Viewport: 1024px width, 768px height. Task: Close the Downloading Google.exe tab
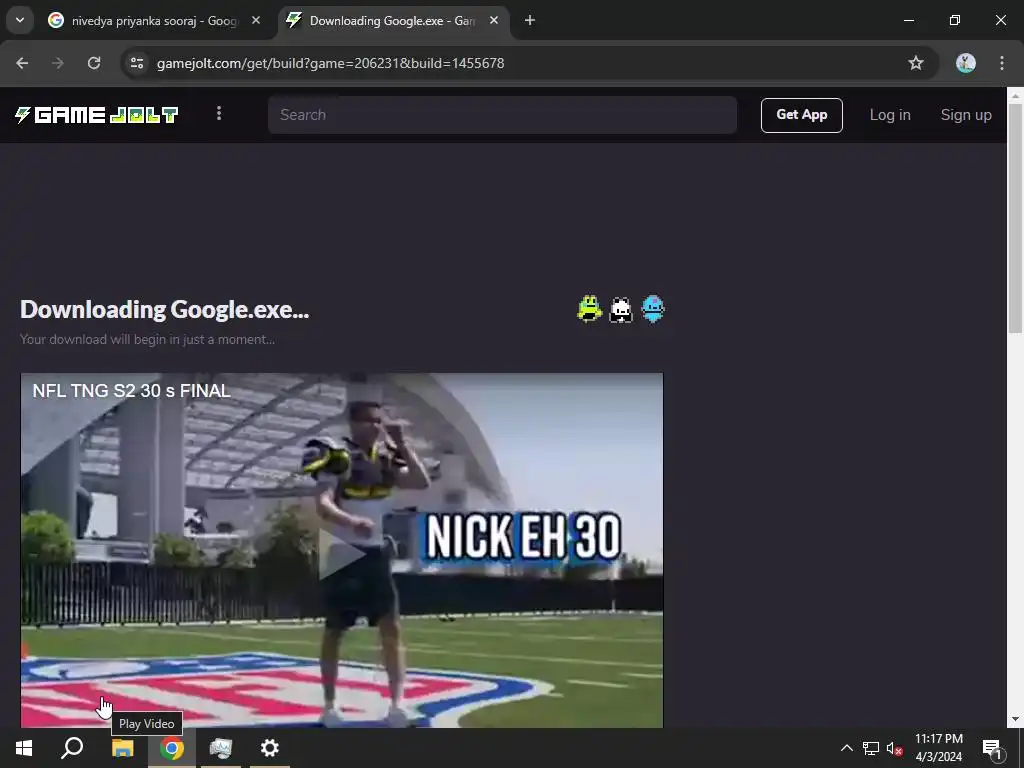[494, 21]
